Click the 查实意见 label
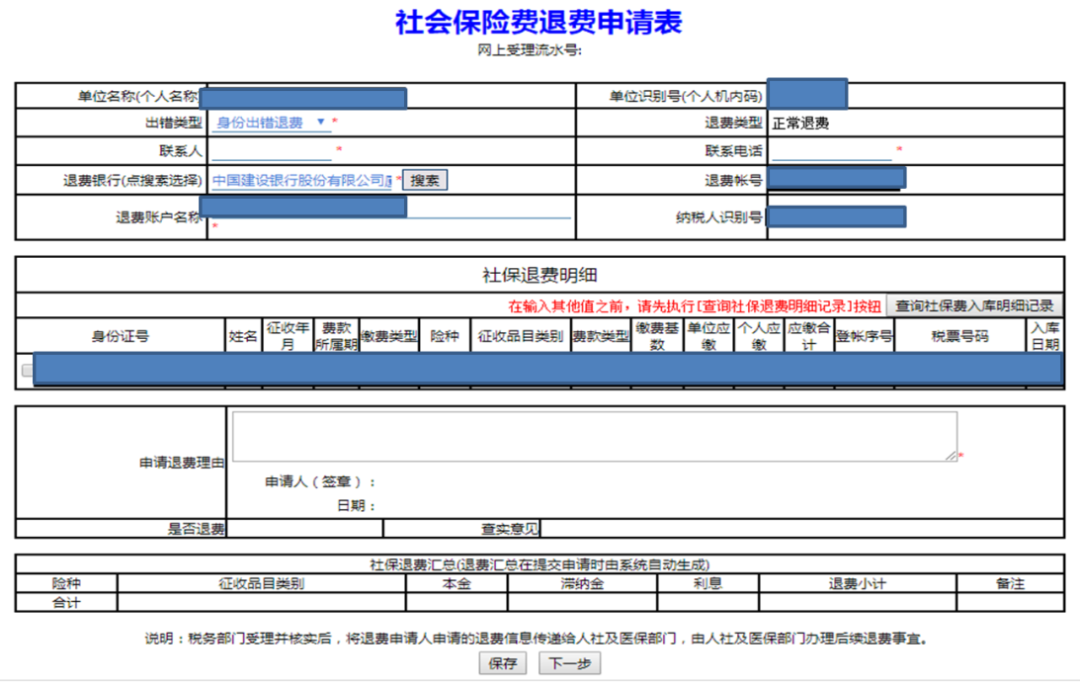This screenshot has height=687, width=1080. coord(510,529)
